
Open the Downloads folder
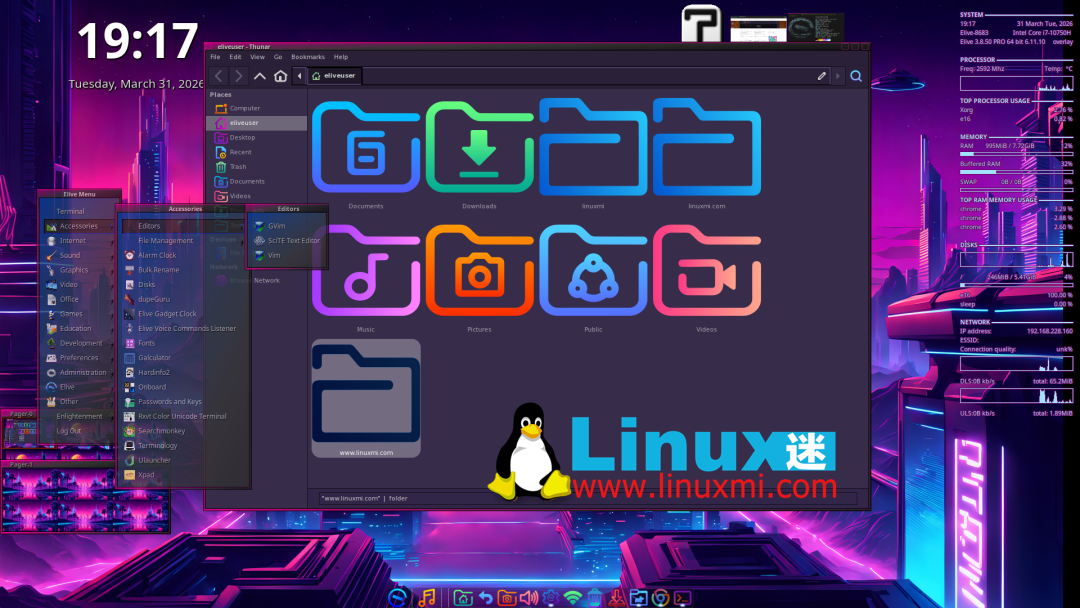pyautogui.click(x=479, y=148)
